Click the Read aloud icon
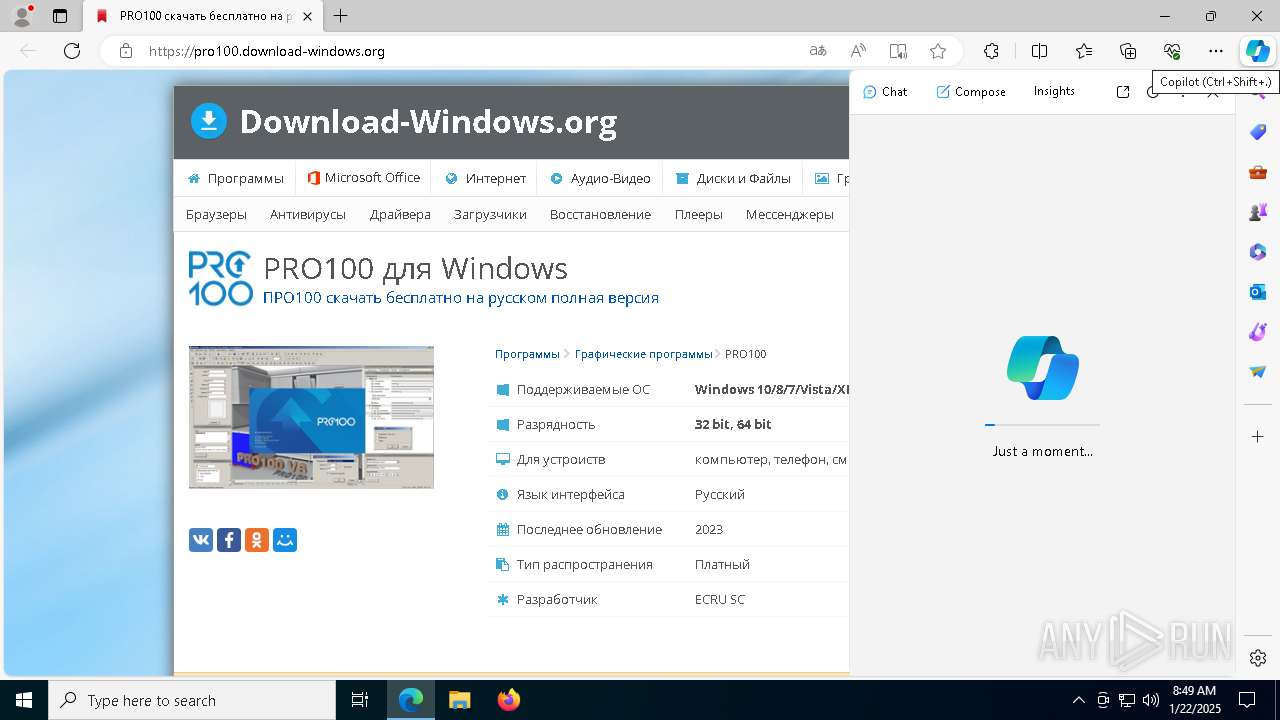 (x=858, y=51)
